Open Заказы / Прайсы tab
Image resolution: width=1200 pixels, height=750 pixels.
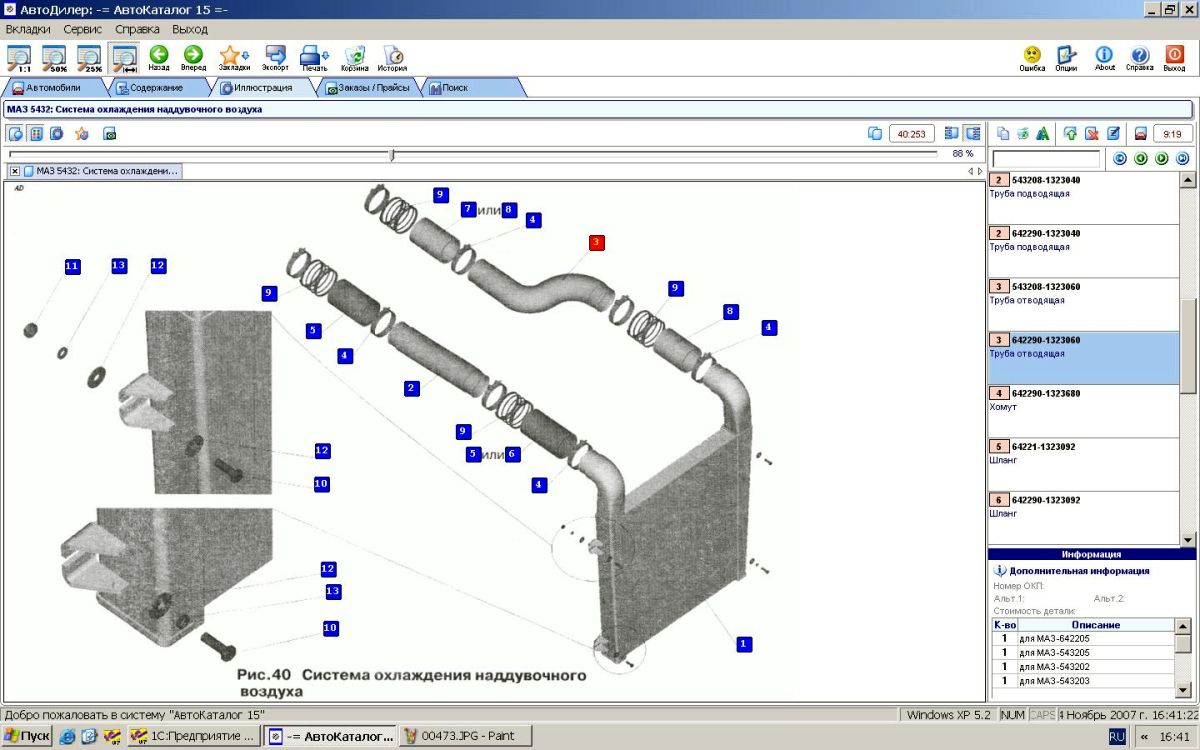pyautogui.click(x=368, y=88)
